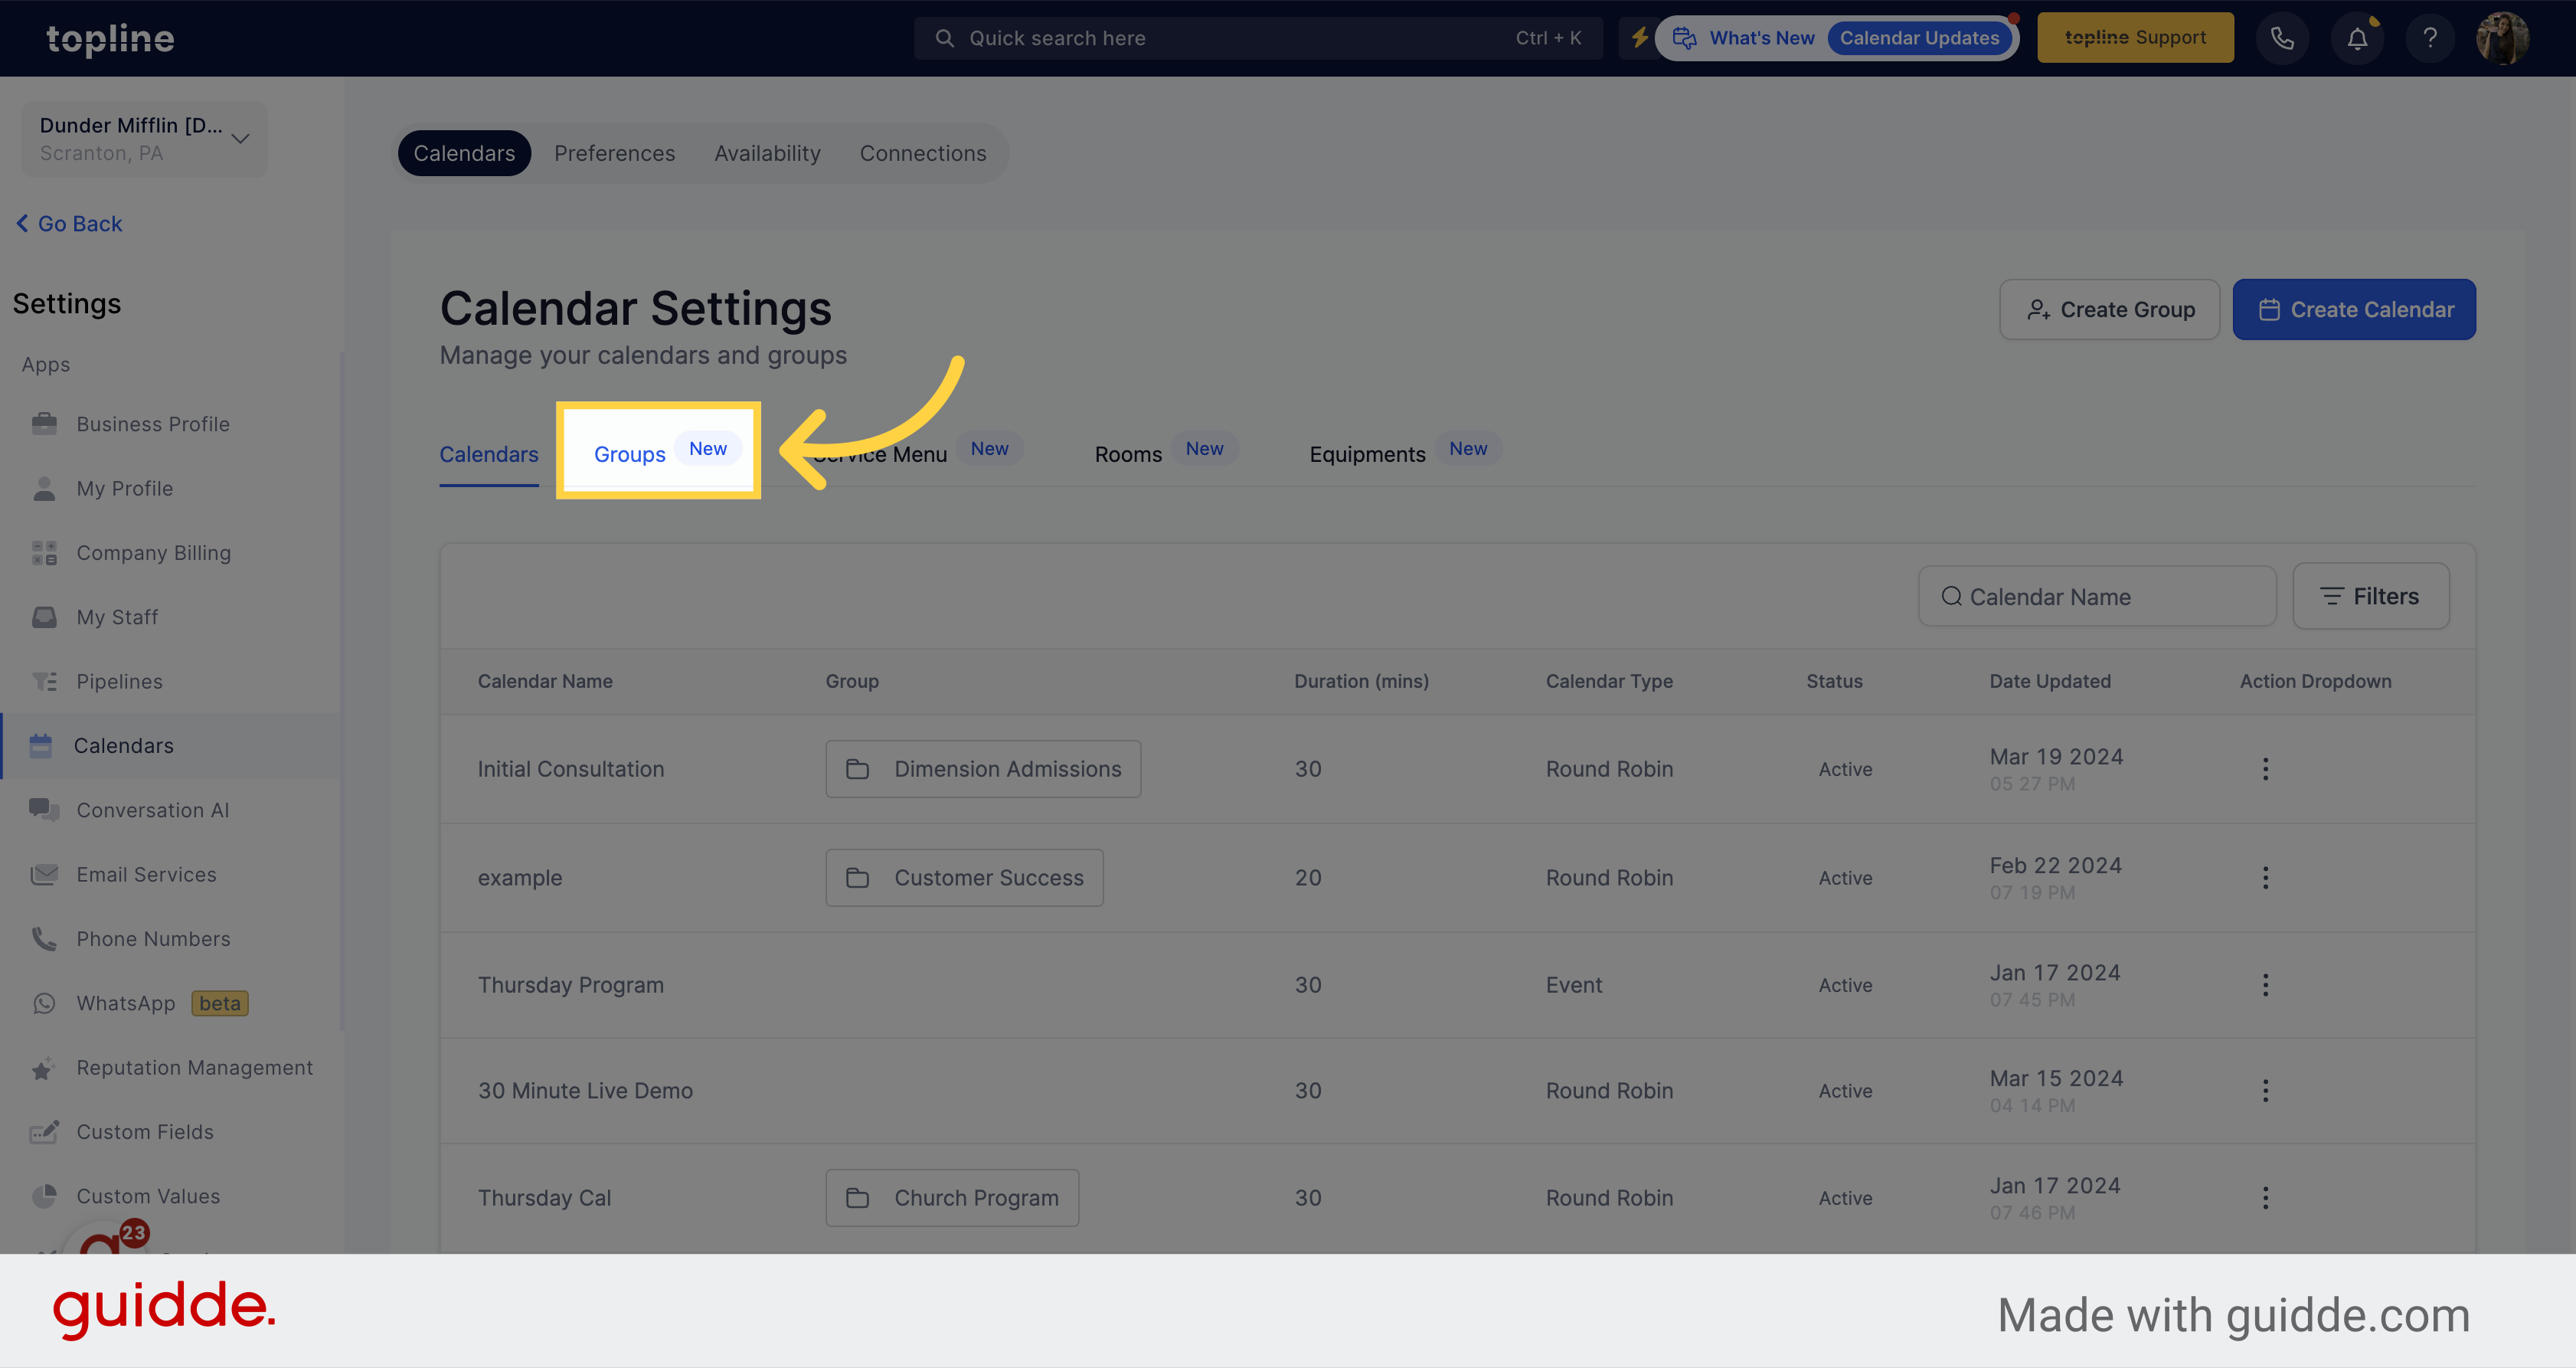The image size is (2576, 1368).
Task: Click the Action Dropdown for Initial Consultation
Action: 2266,768
